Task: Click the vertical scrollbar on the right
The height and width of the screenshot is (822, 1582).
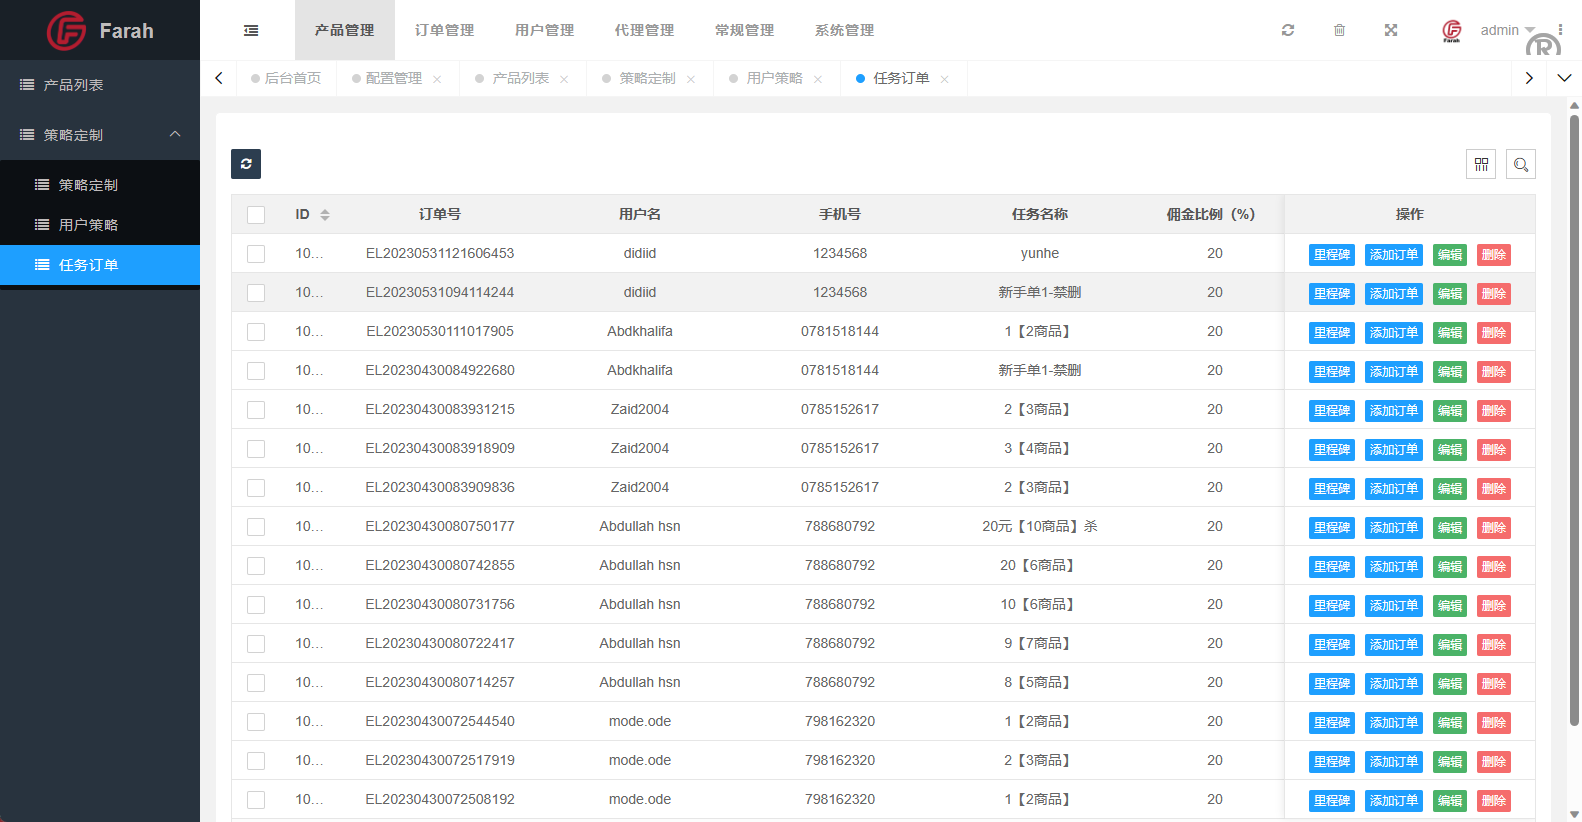Action: (x=1574, y=420)
